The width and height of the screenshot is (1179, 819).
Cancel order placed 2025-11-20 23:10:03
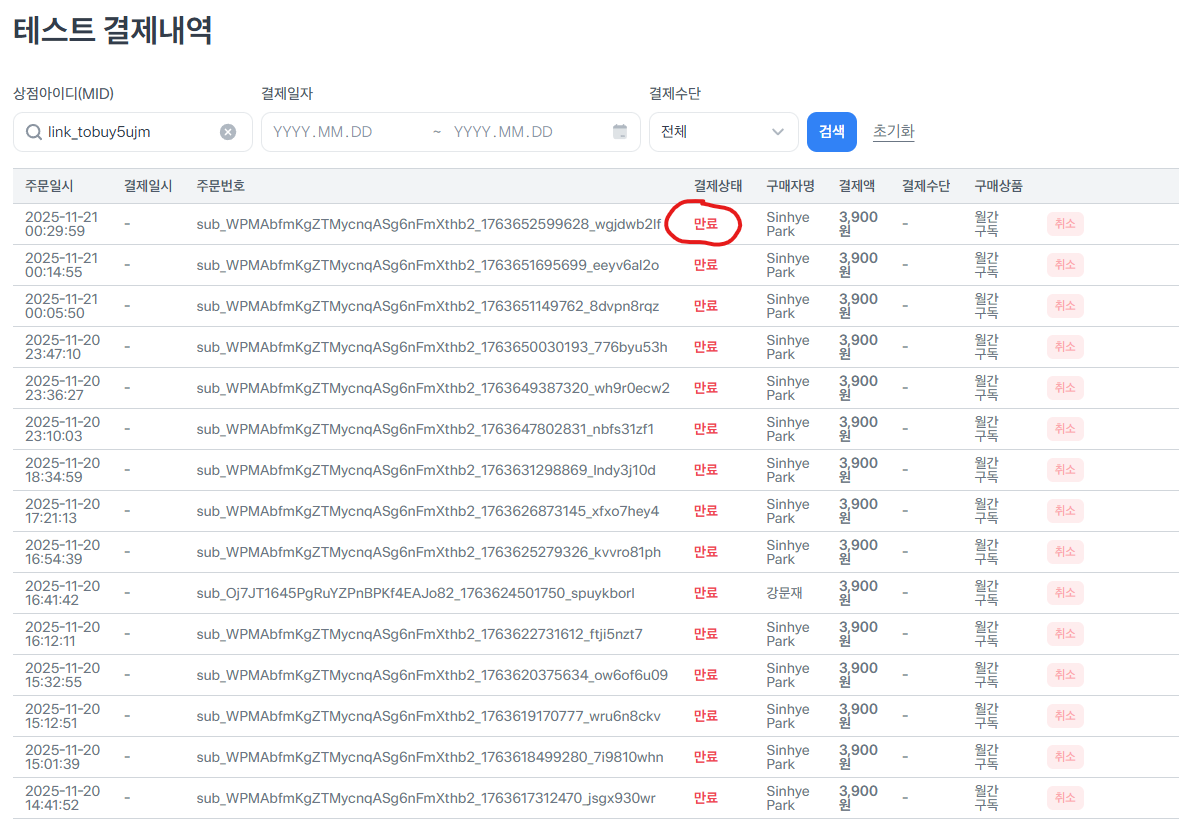click(x=1065, y=429)
